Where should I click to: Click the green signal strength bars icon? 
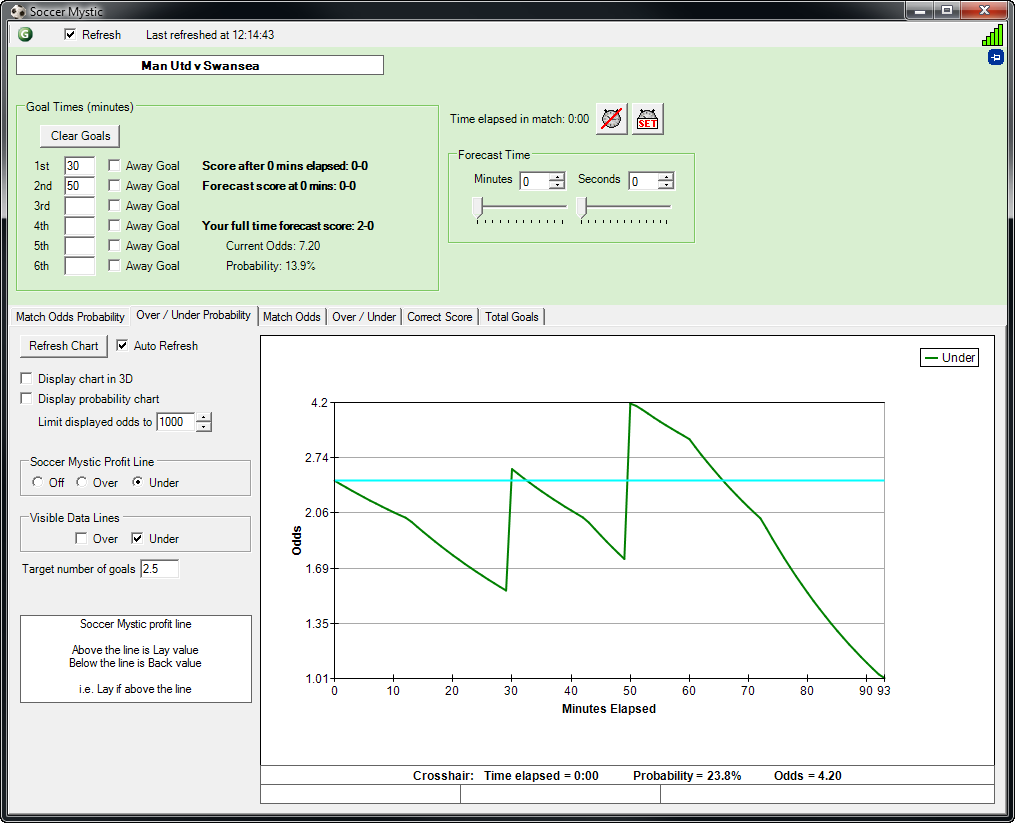(x=991, y=35)
